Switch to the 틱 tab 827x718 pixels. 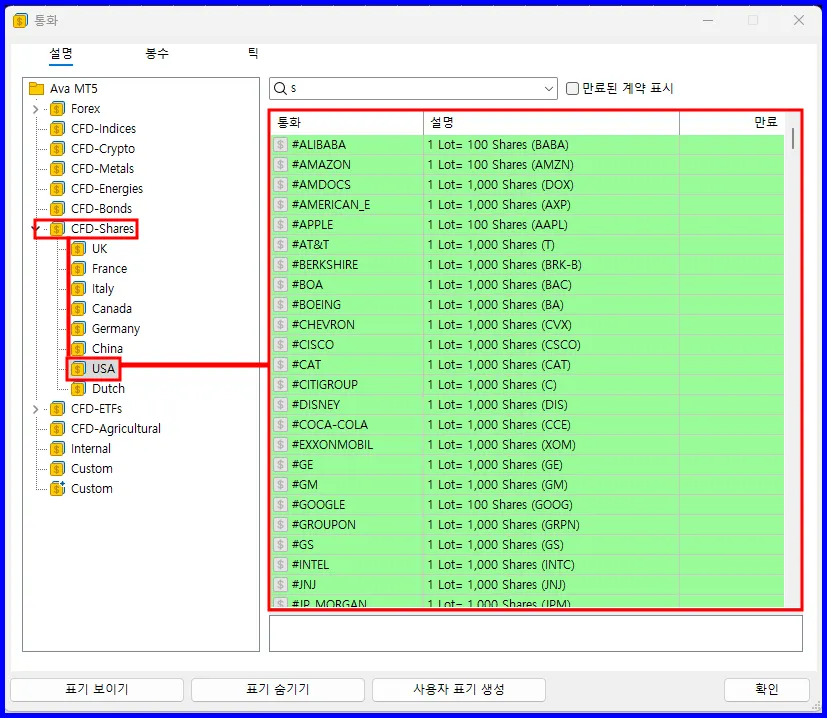click(x=253, y=53)
